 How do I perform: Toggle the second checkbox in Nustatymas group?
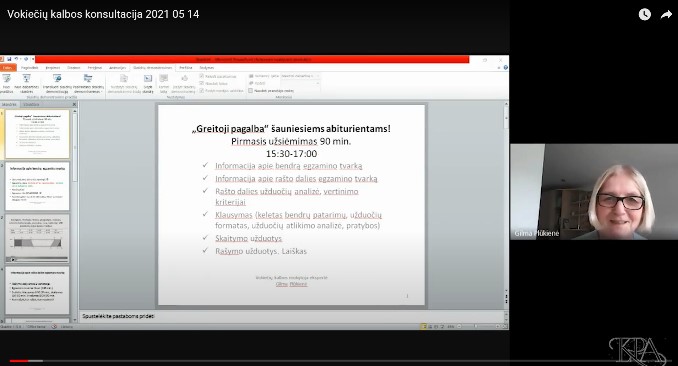coord(201,83)
